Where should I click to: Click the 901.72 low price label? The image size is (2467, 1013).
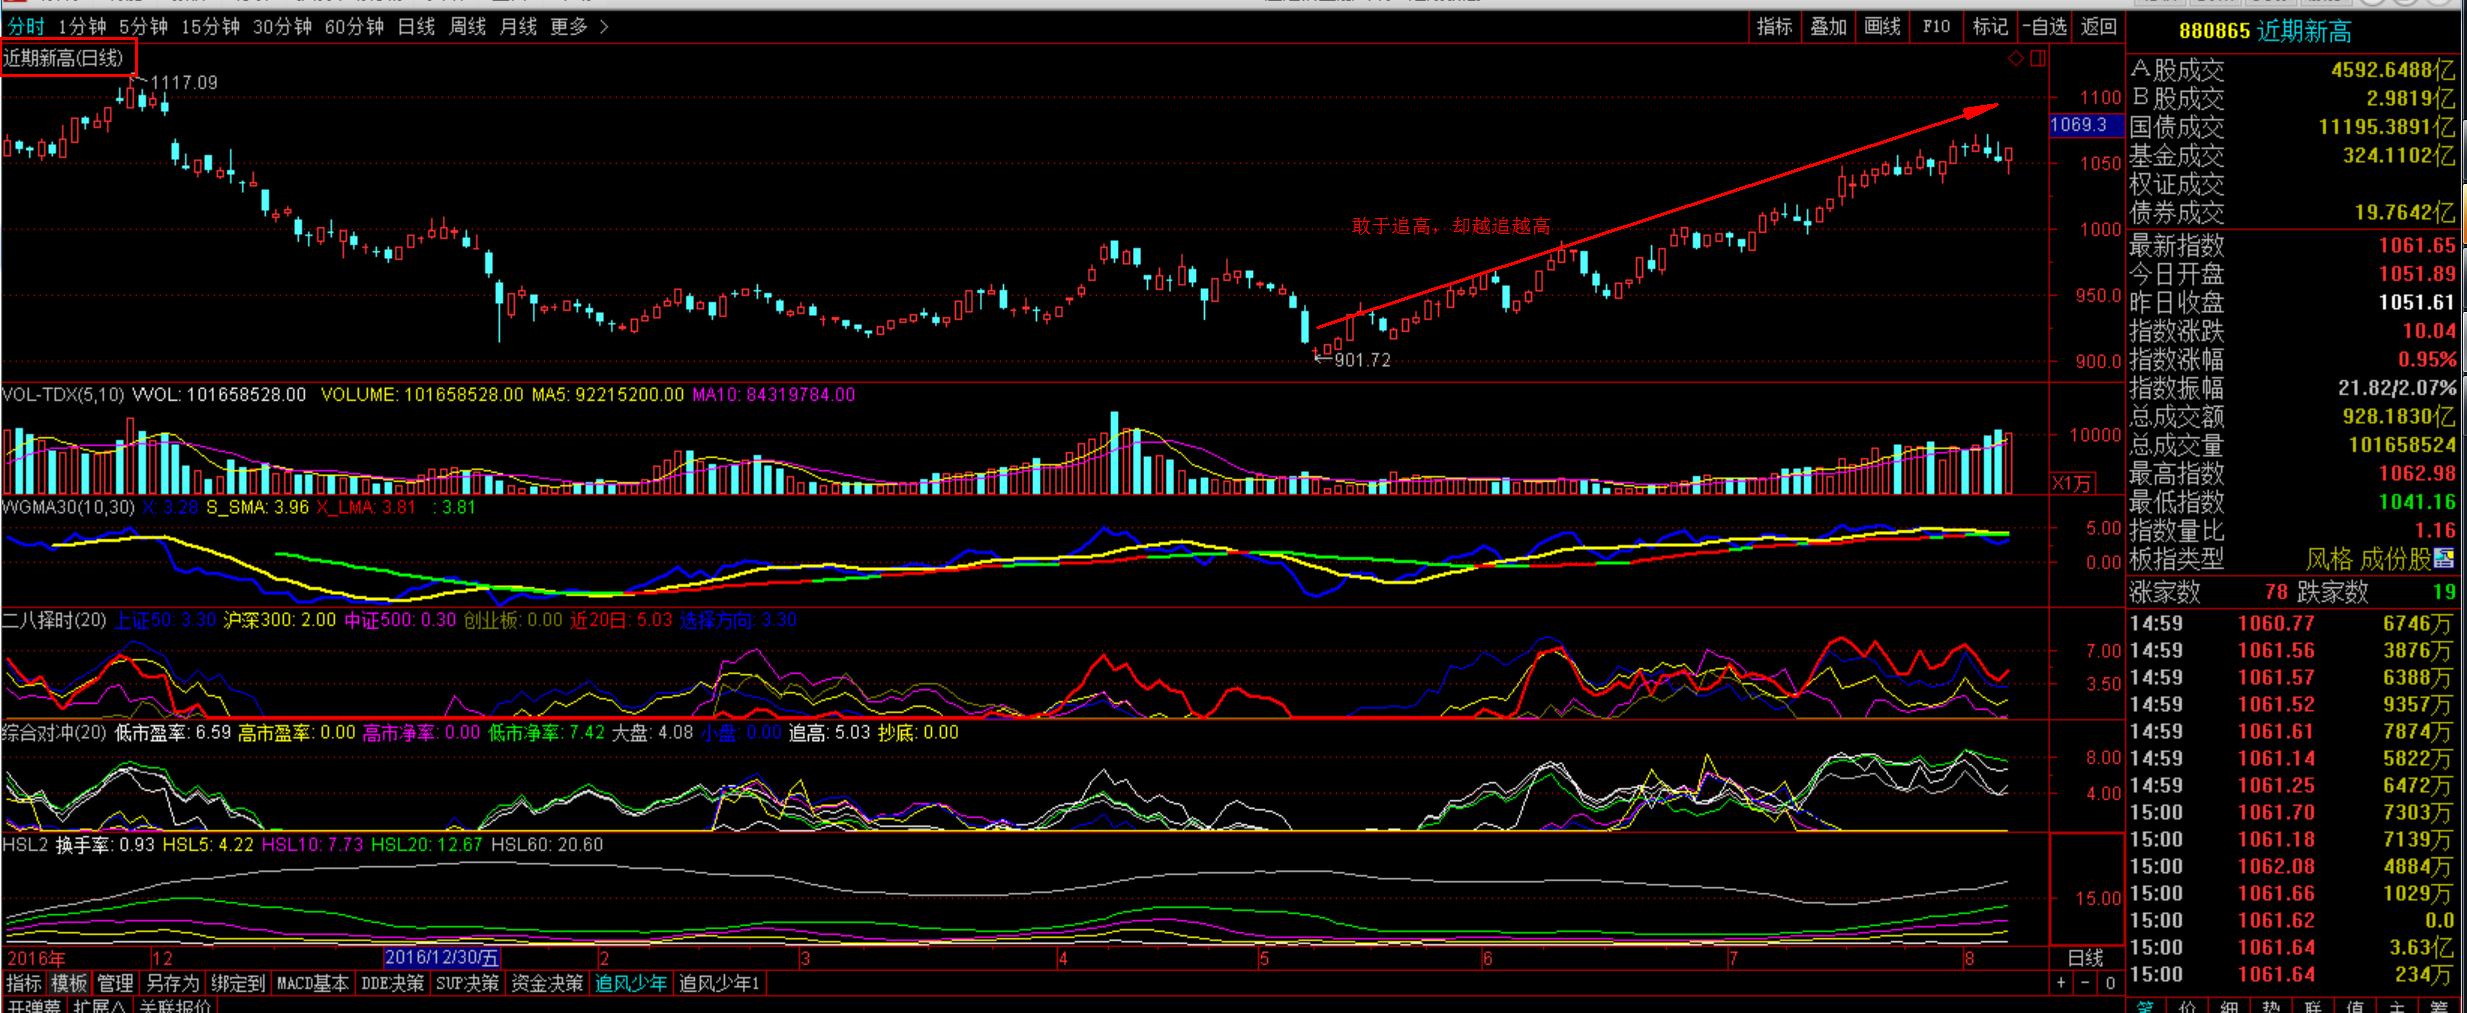[1362, 360]
